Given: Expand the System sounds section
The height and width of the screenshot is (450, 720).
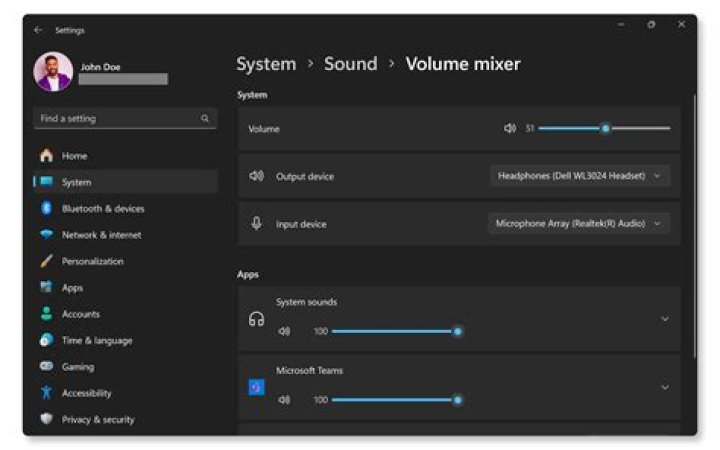Looking at the screenshot, I should [x=665, y=319].
